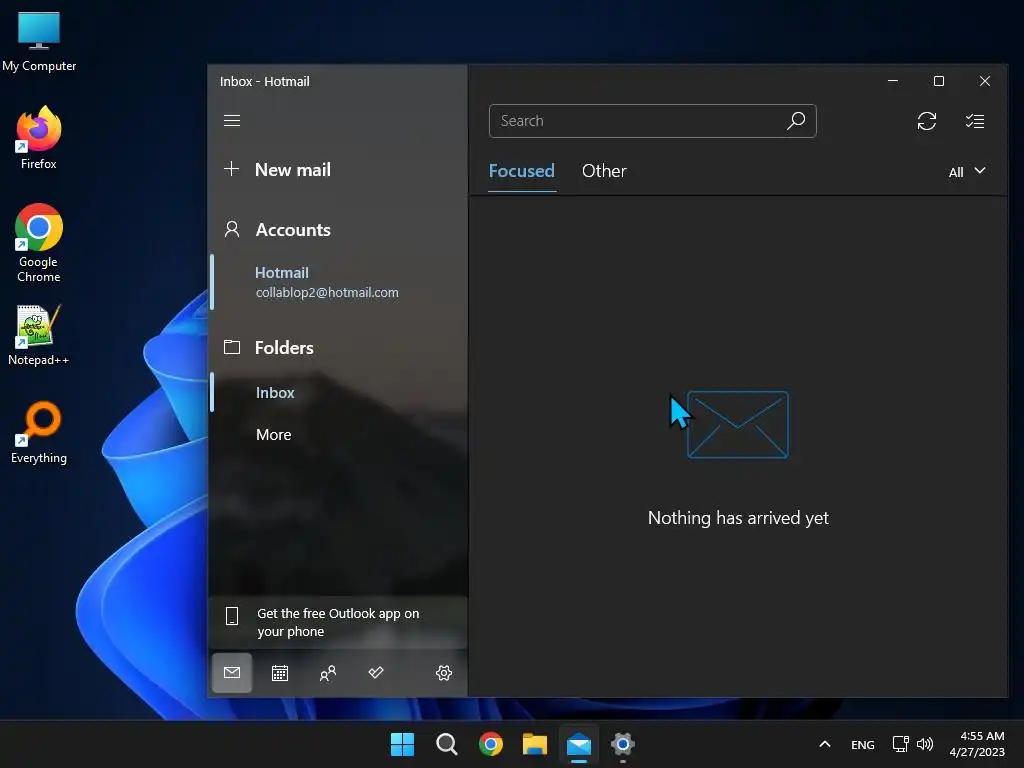The width and height of the screenshot is (1024, 768).
Task: Enter selection mode via checklist icon
Action: (975, 121)
